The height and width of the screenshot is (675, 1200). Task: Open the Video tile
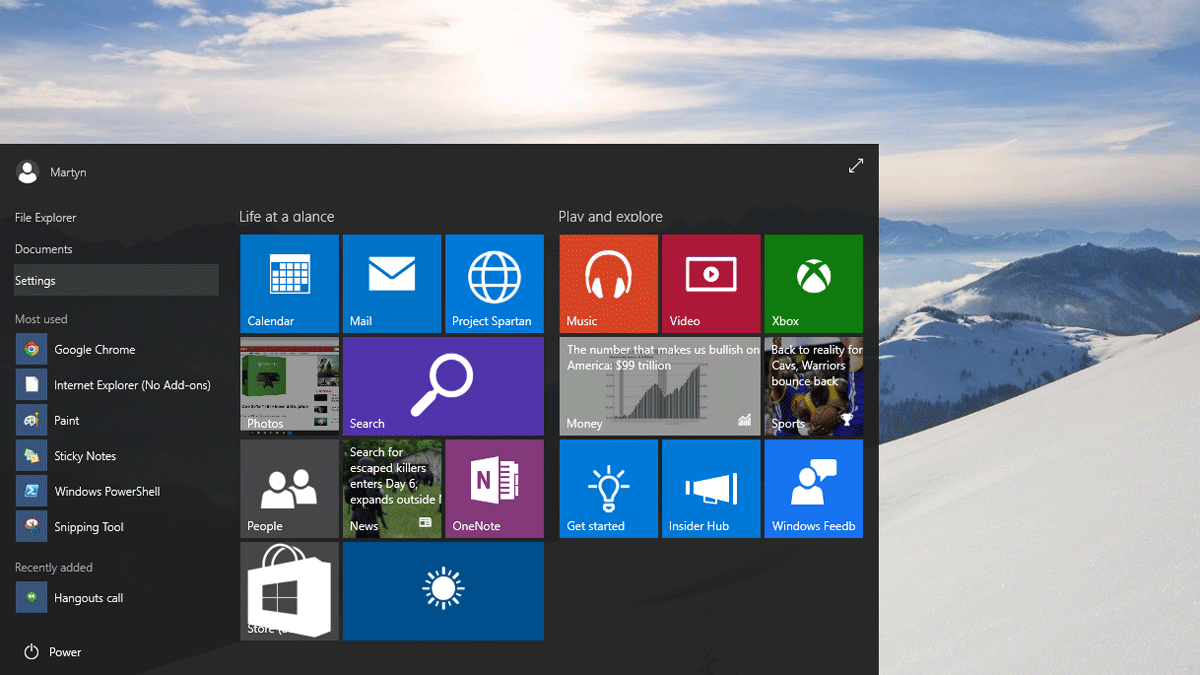tap(711, 284)
